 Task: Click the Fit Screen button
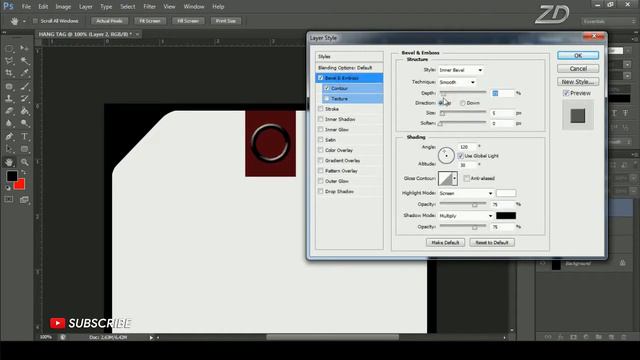[150, 21]
